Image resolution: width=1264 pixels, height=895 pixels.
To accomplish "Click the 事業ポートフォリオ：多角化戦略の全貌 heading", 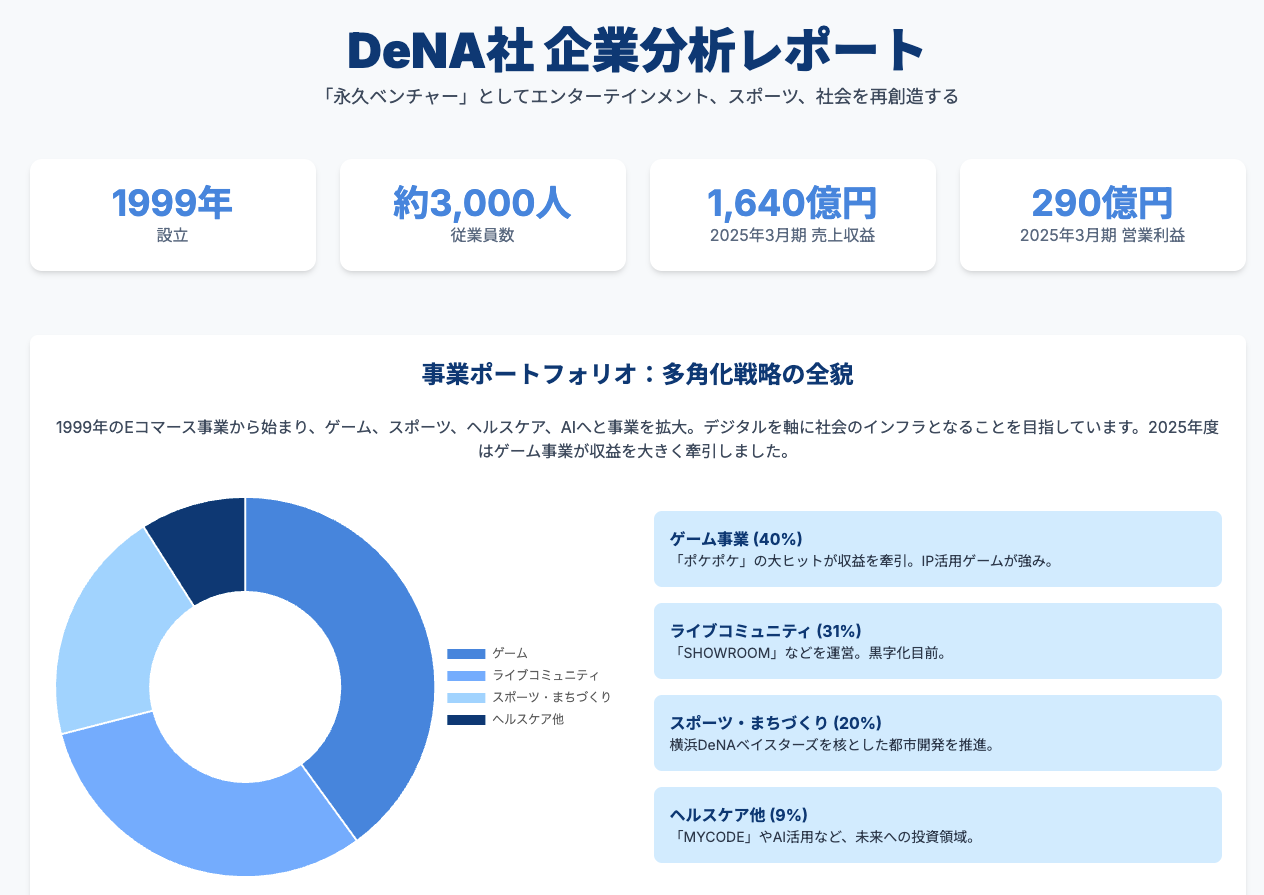I will 638,375.
